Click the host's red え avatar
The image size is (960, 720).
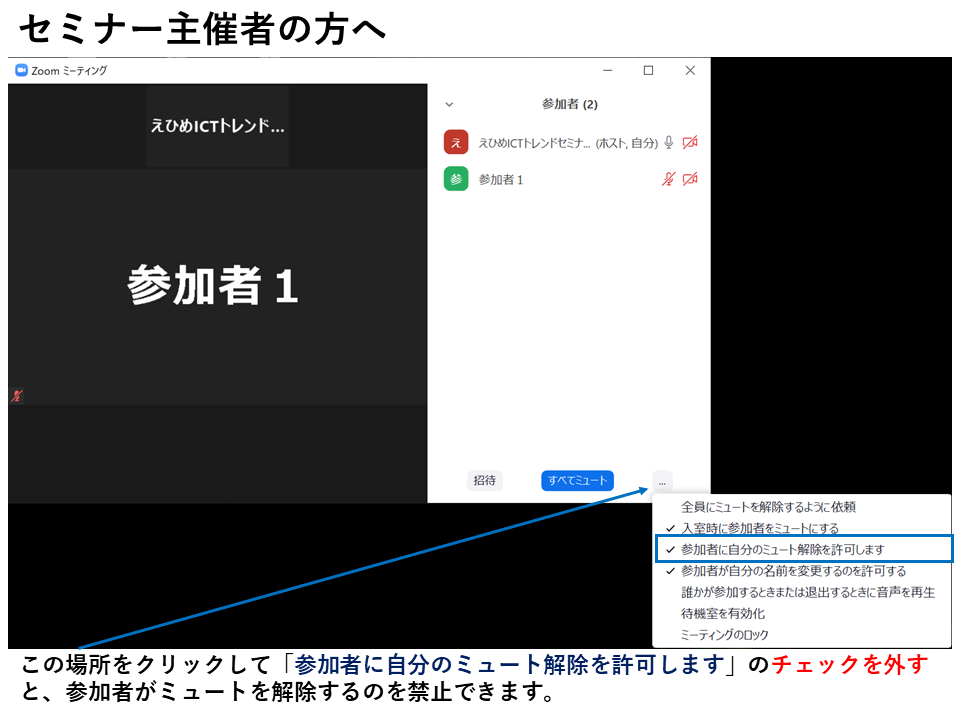(456, 143)
